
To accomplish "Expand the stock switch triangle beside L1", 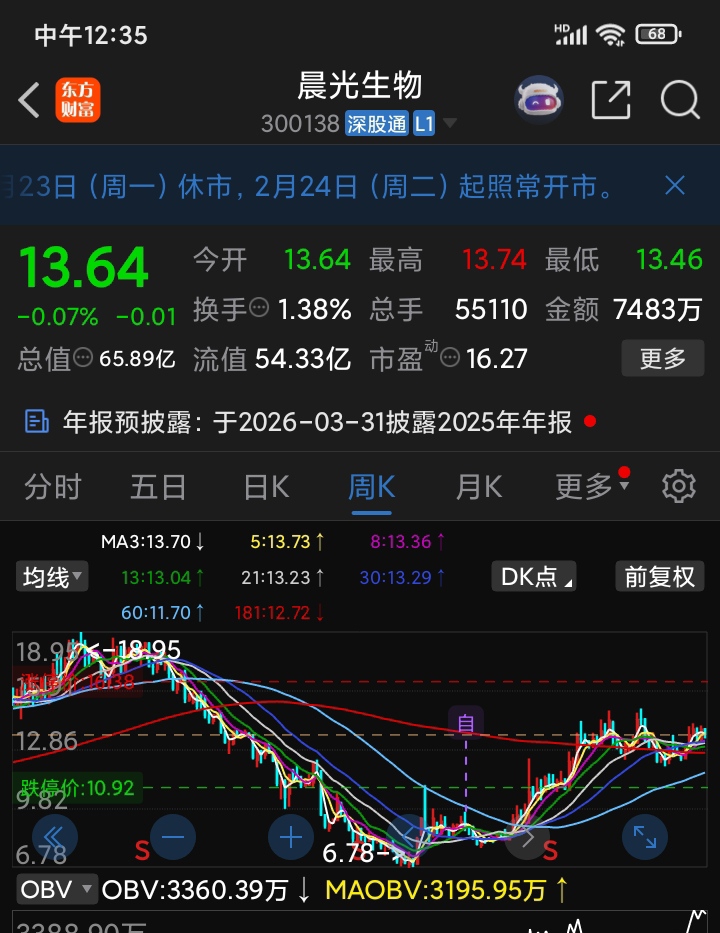I will click(x=450, y=123).
